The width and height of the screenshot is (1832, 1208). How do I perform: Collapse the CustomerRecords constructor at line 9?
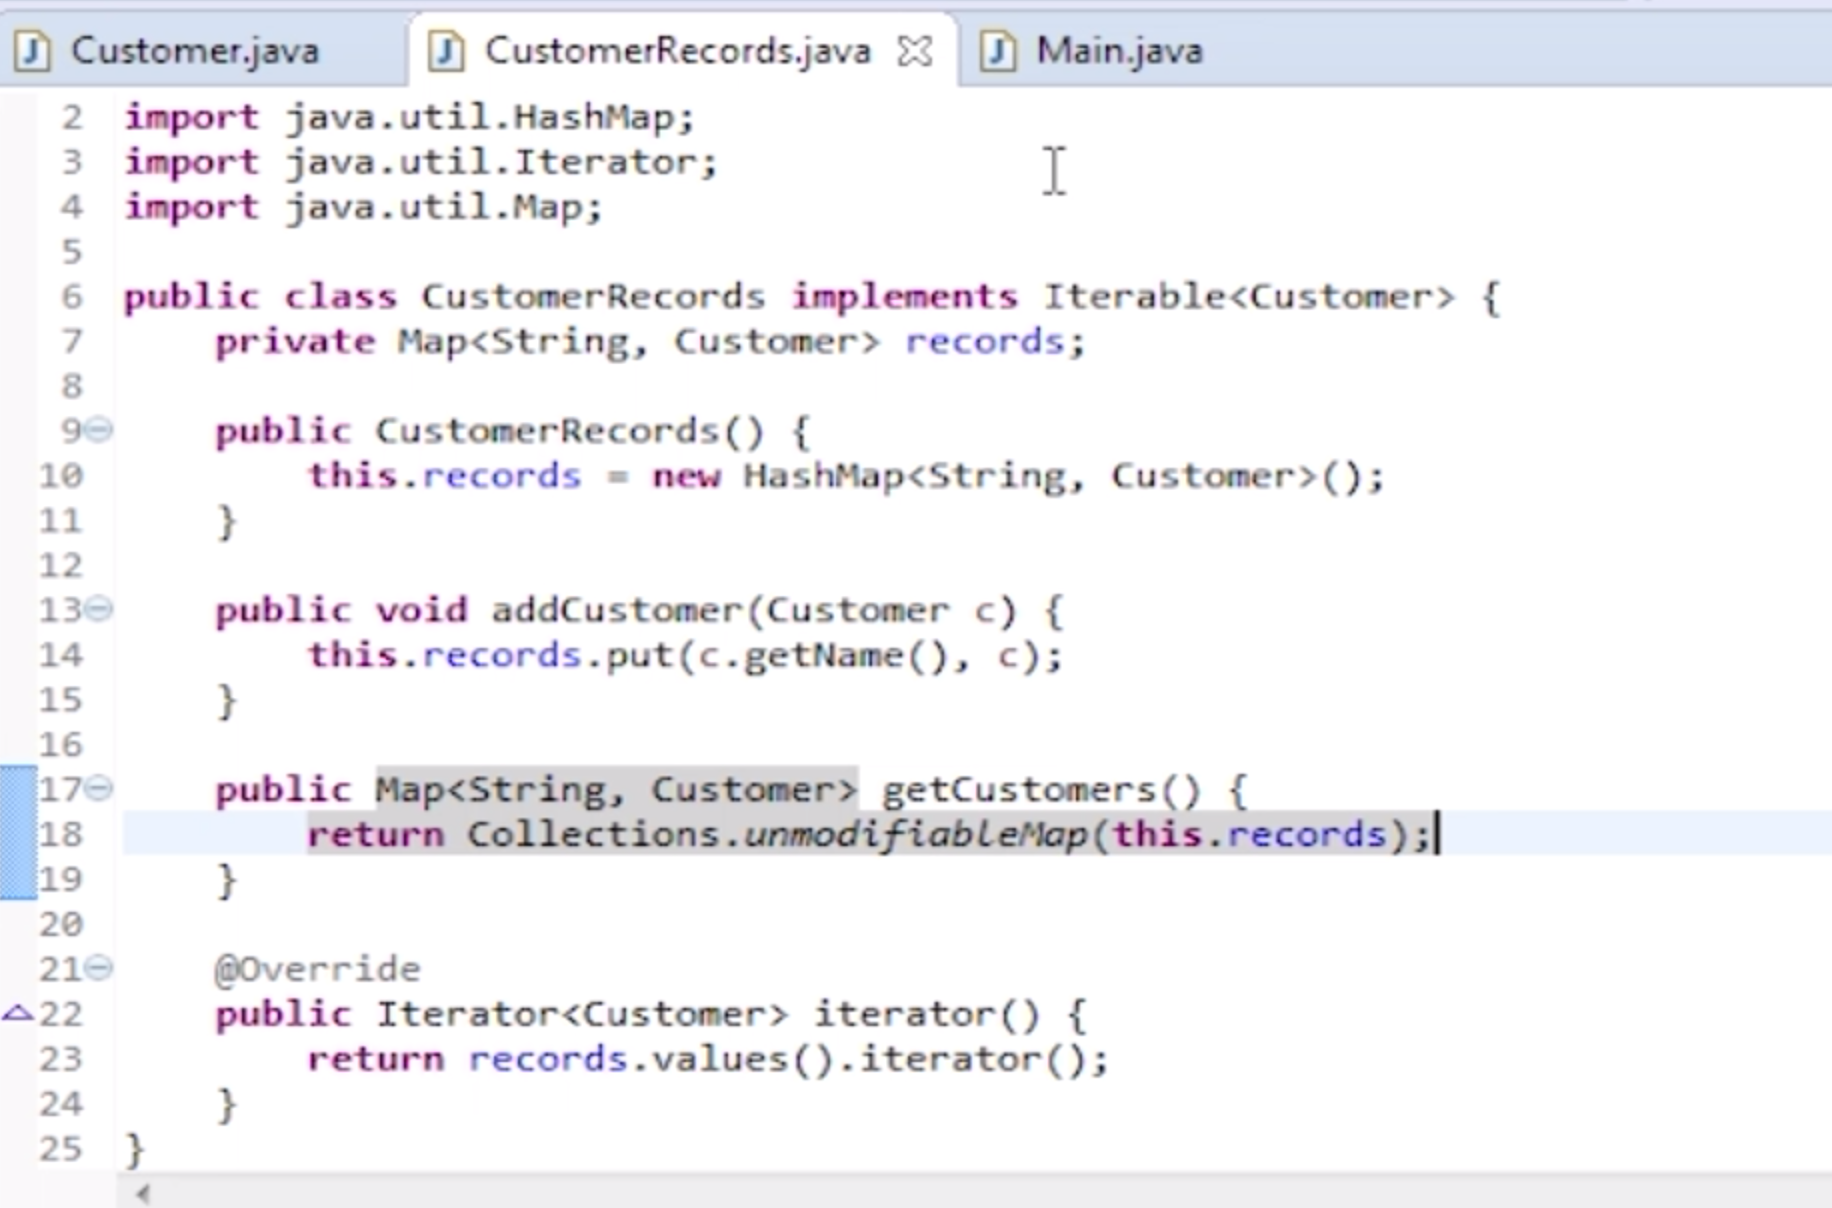pyautogui.click(x=99, y=430)
